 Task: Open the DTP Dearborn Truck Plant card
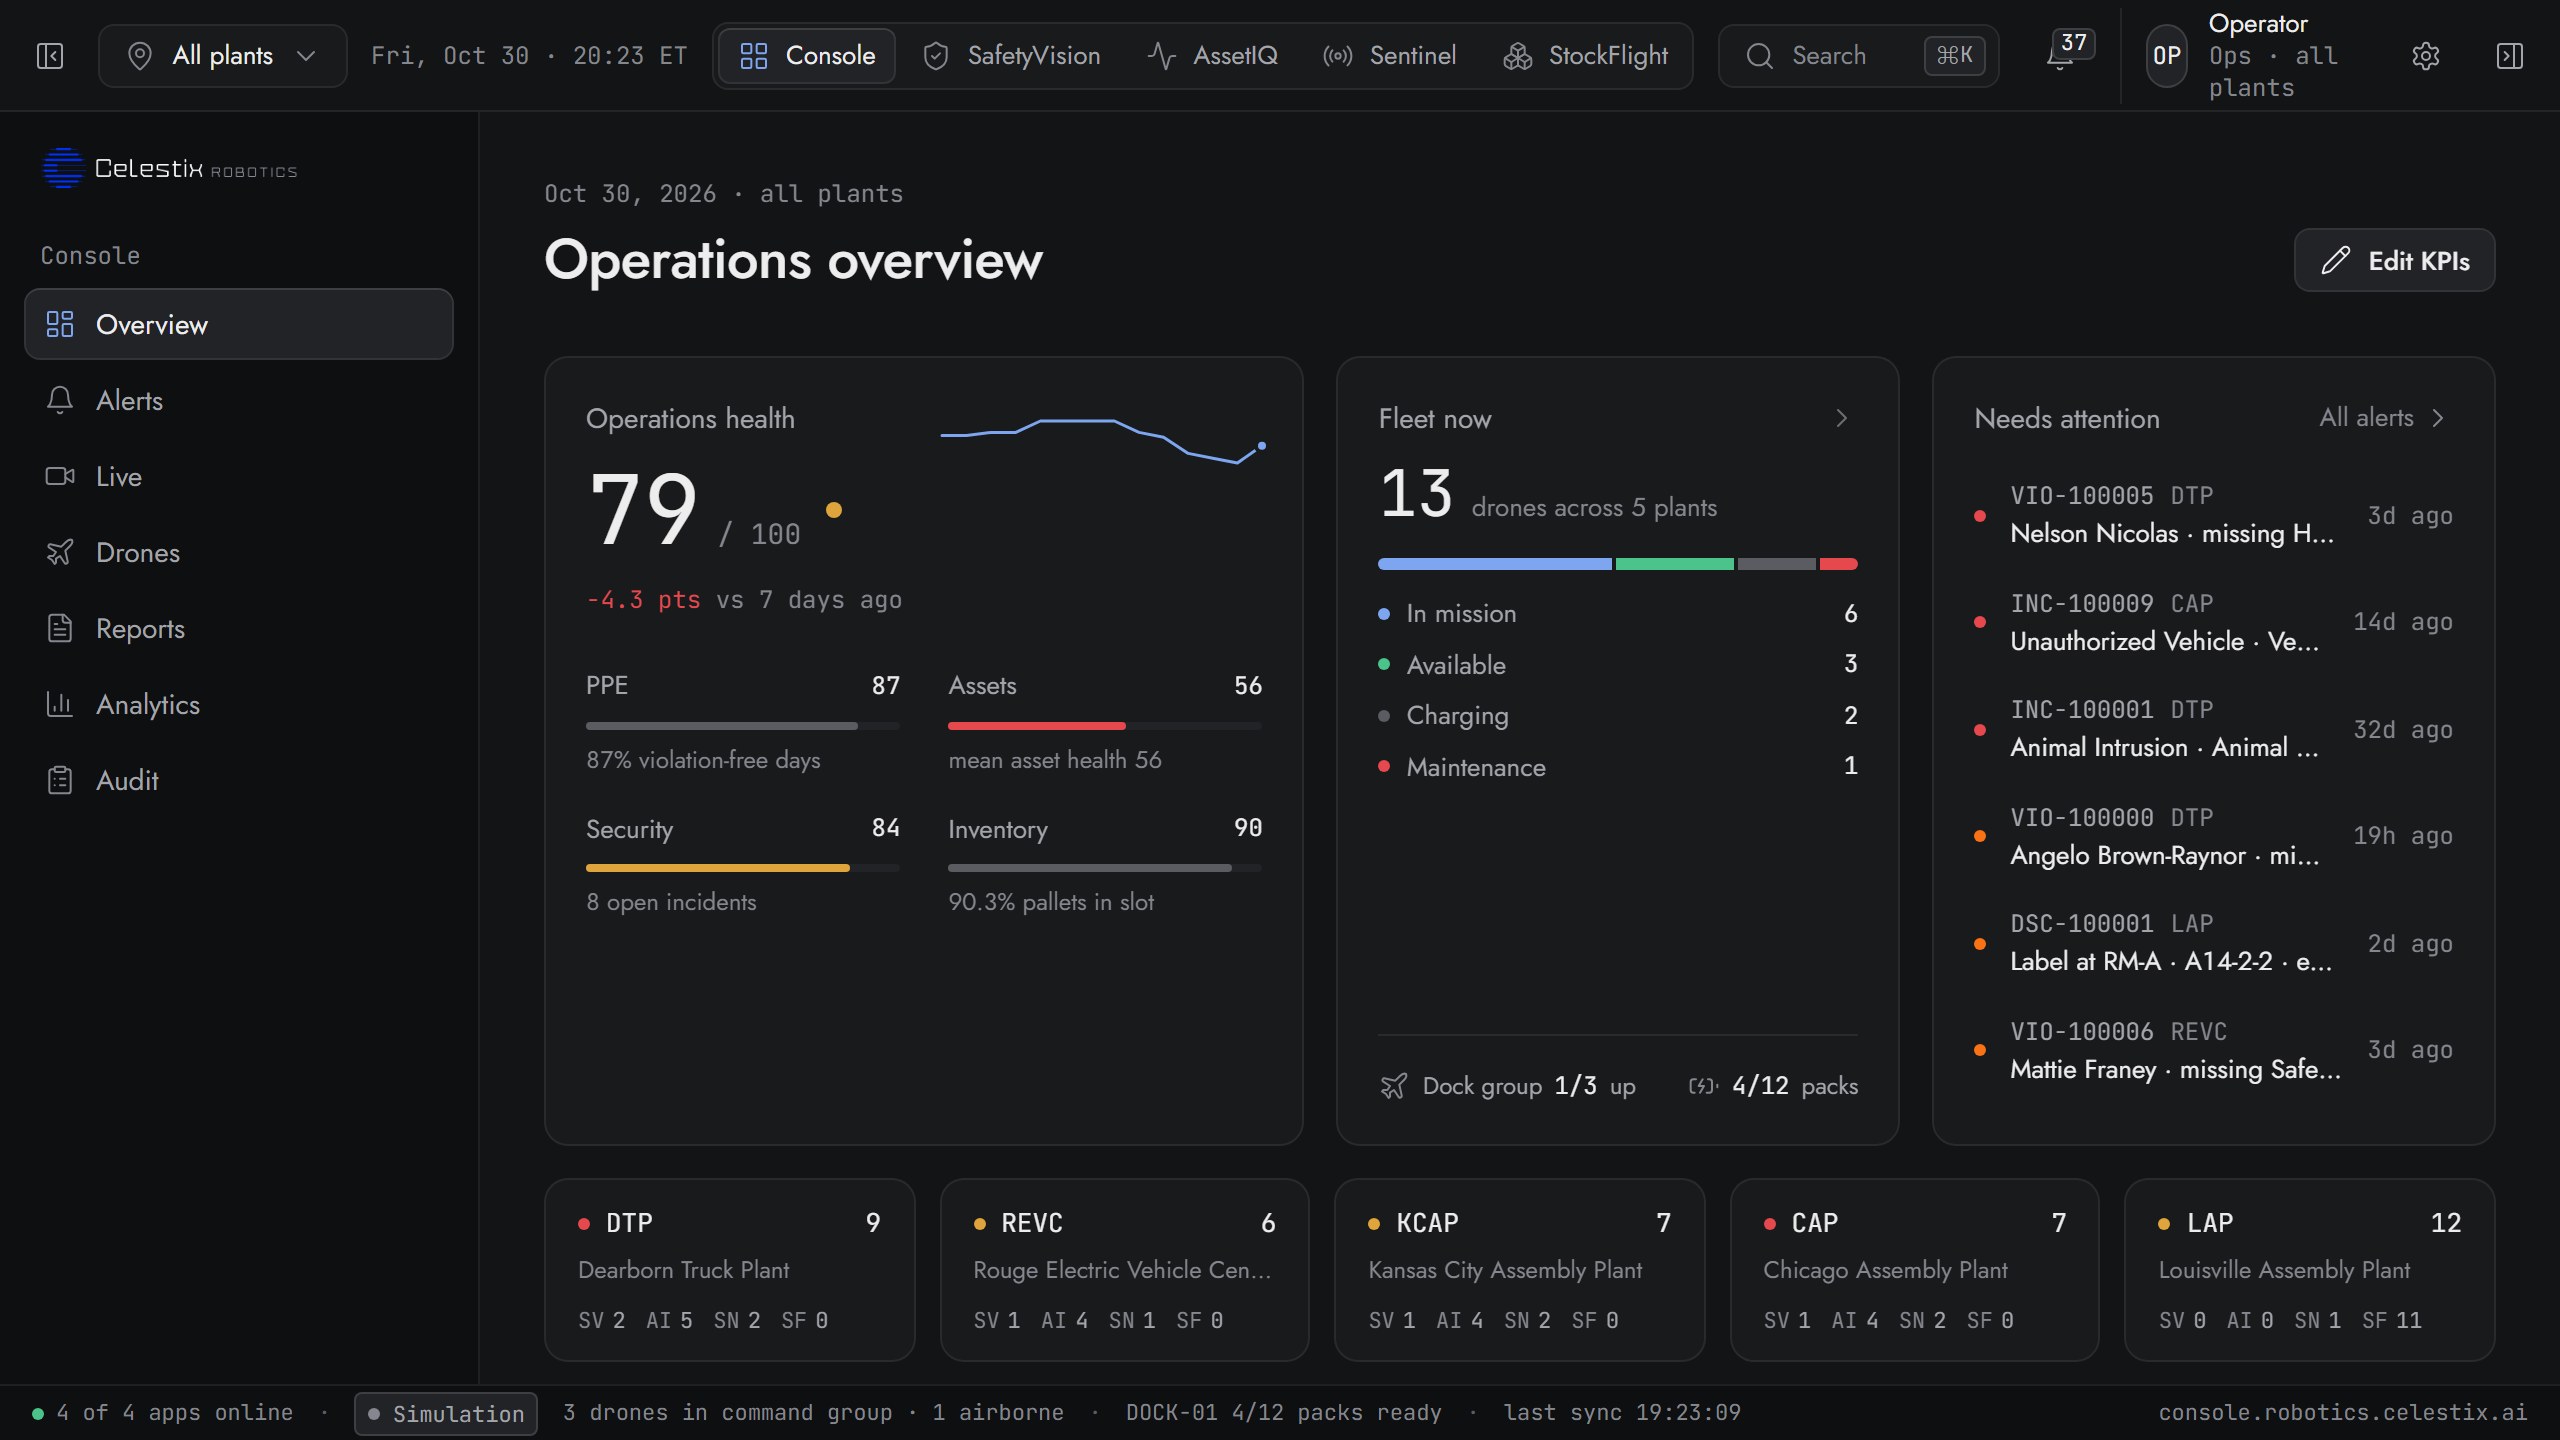click(730, 1270)
